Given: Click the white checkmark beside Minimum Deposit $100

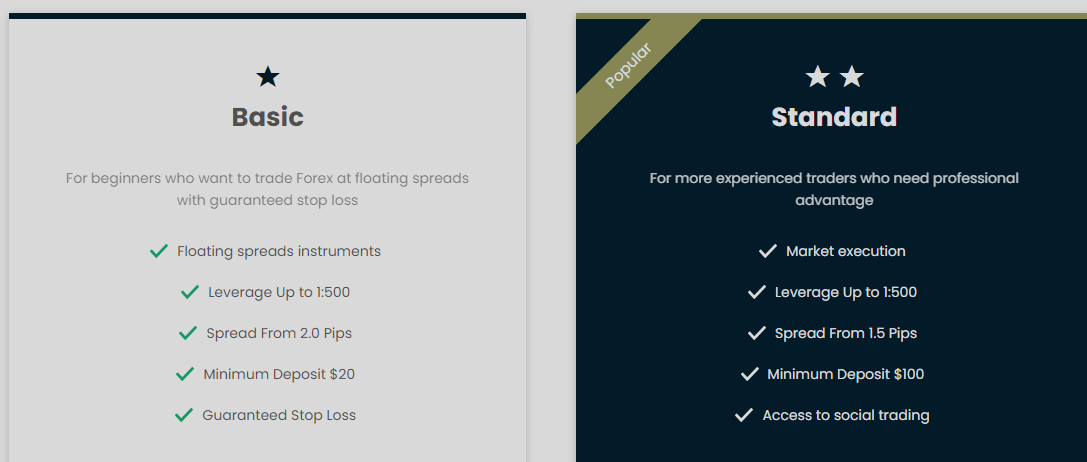Looking at the screenshot, I should point(749,375).
